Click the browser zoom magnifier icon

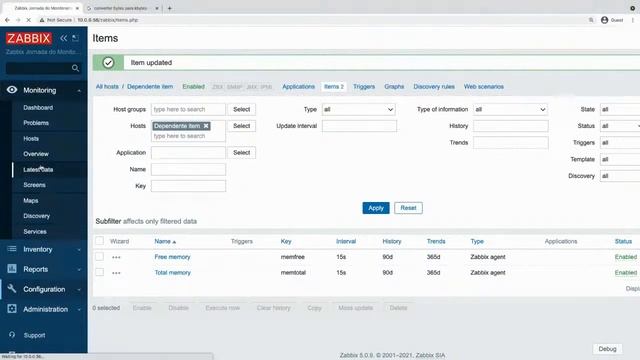tap(591, 20)
